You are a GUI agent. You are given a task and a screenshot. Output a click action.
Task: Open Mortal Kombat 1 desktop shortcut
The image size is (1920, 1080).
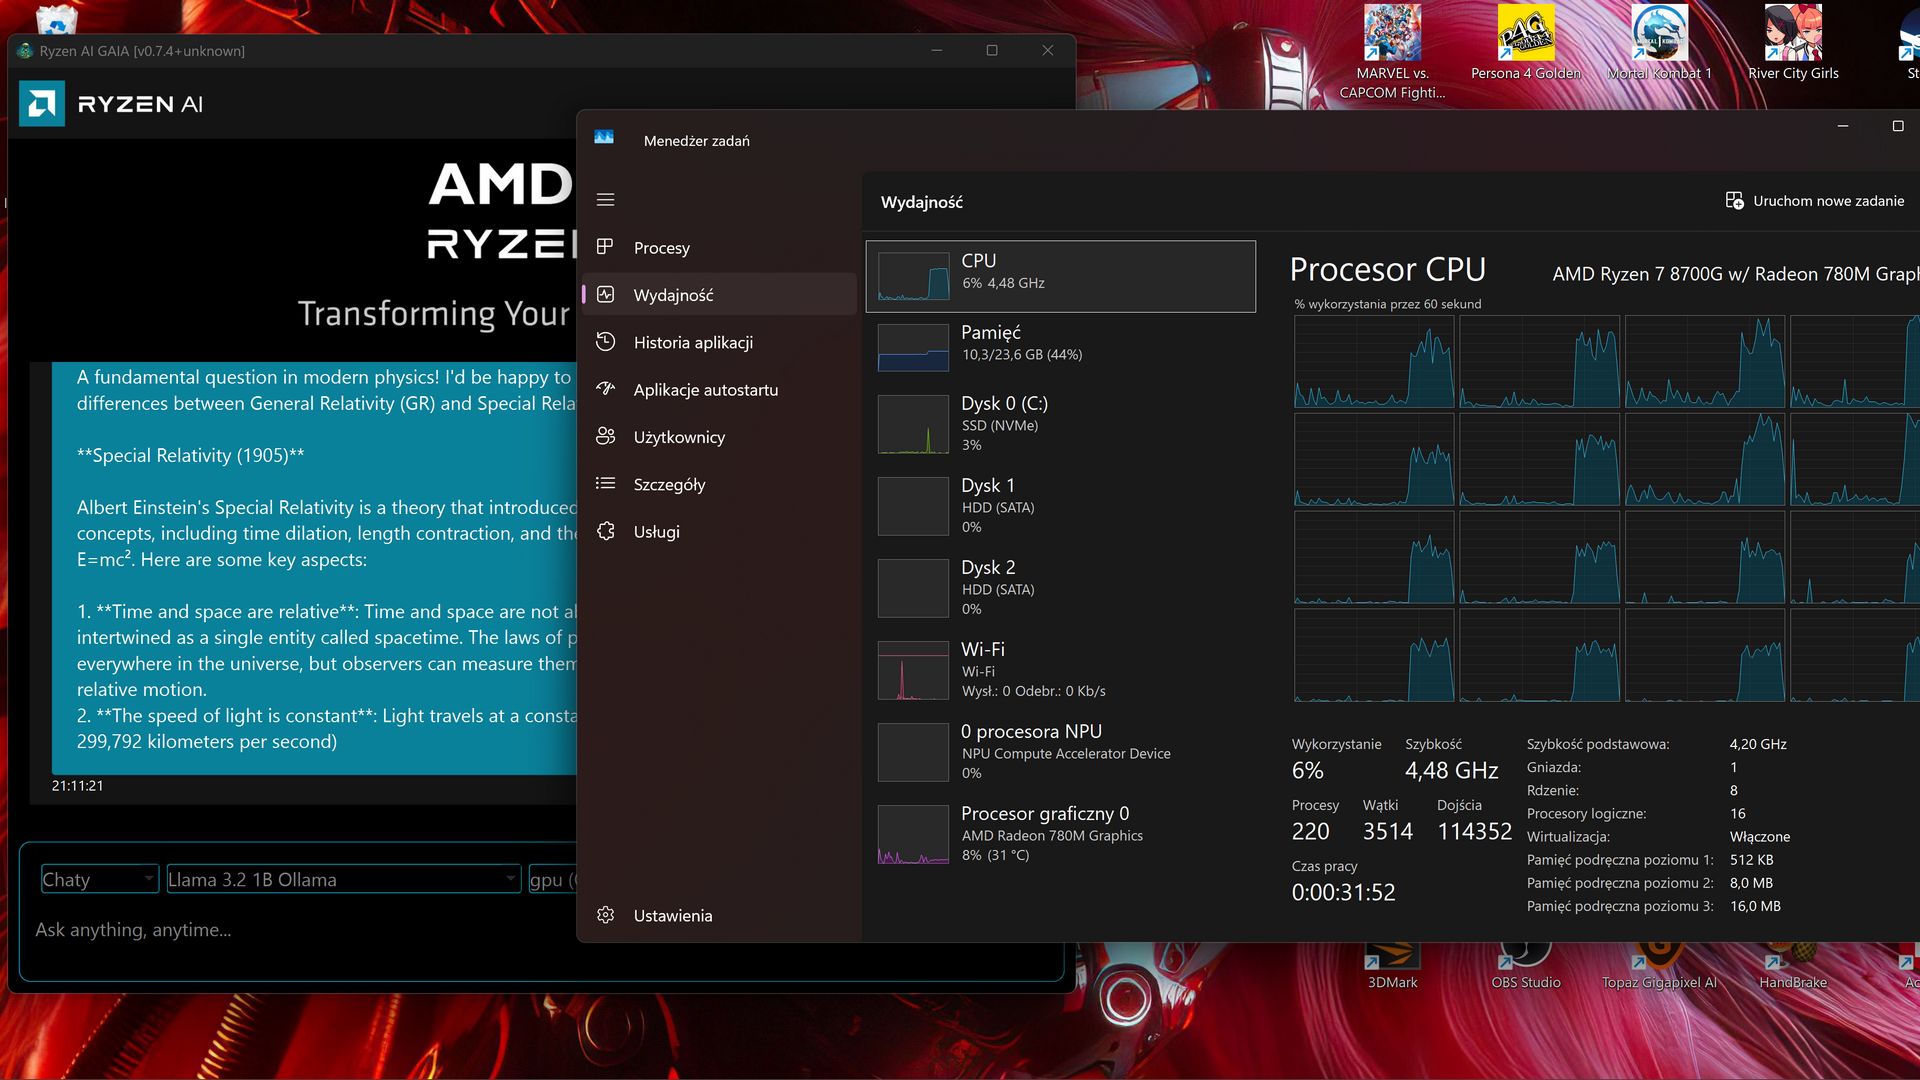1659,43
